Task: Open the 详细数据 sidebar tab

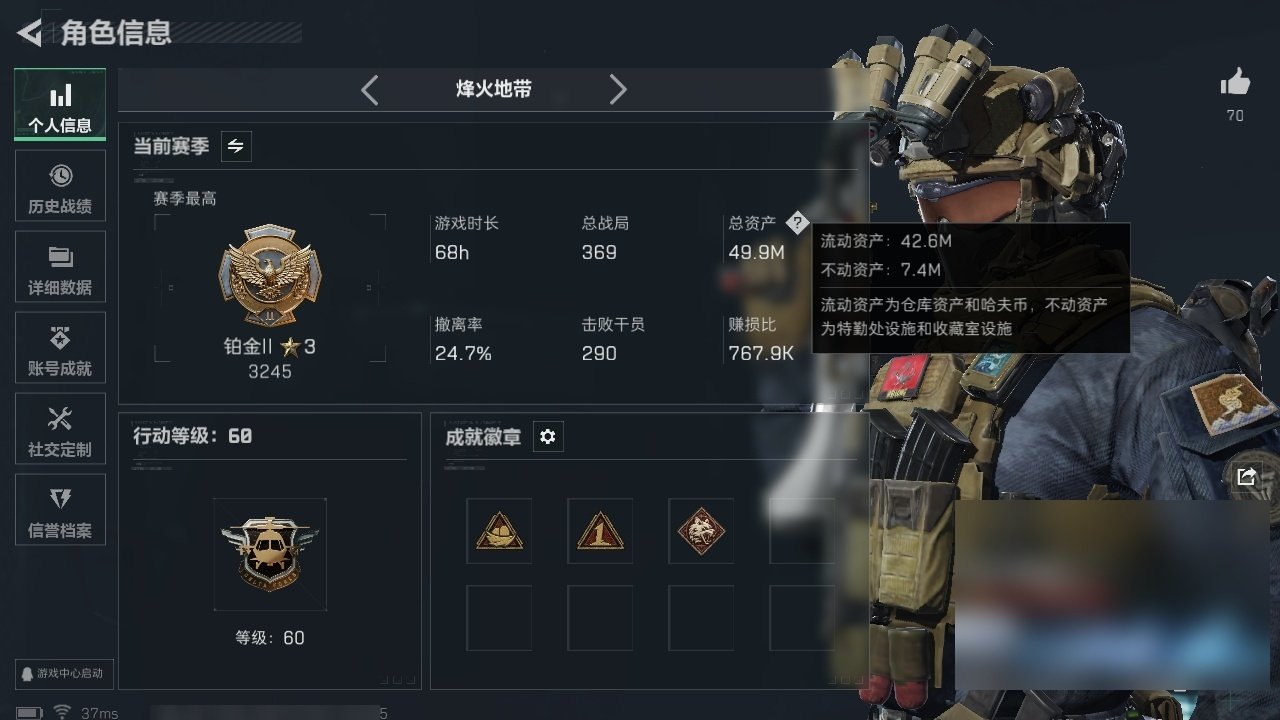Action: tap(60, 269)
